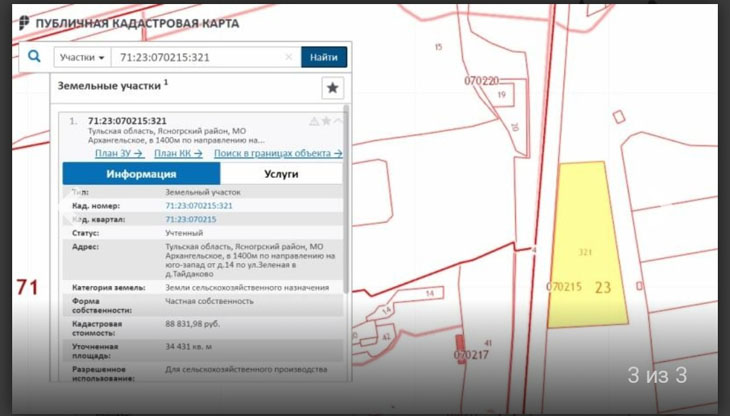Screen dimensions: 730x416
Task: Open favorites with the star button
Action: tap(332, 87)
